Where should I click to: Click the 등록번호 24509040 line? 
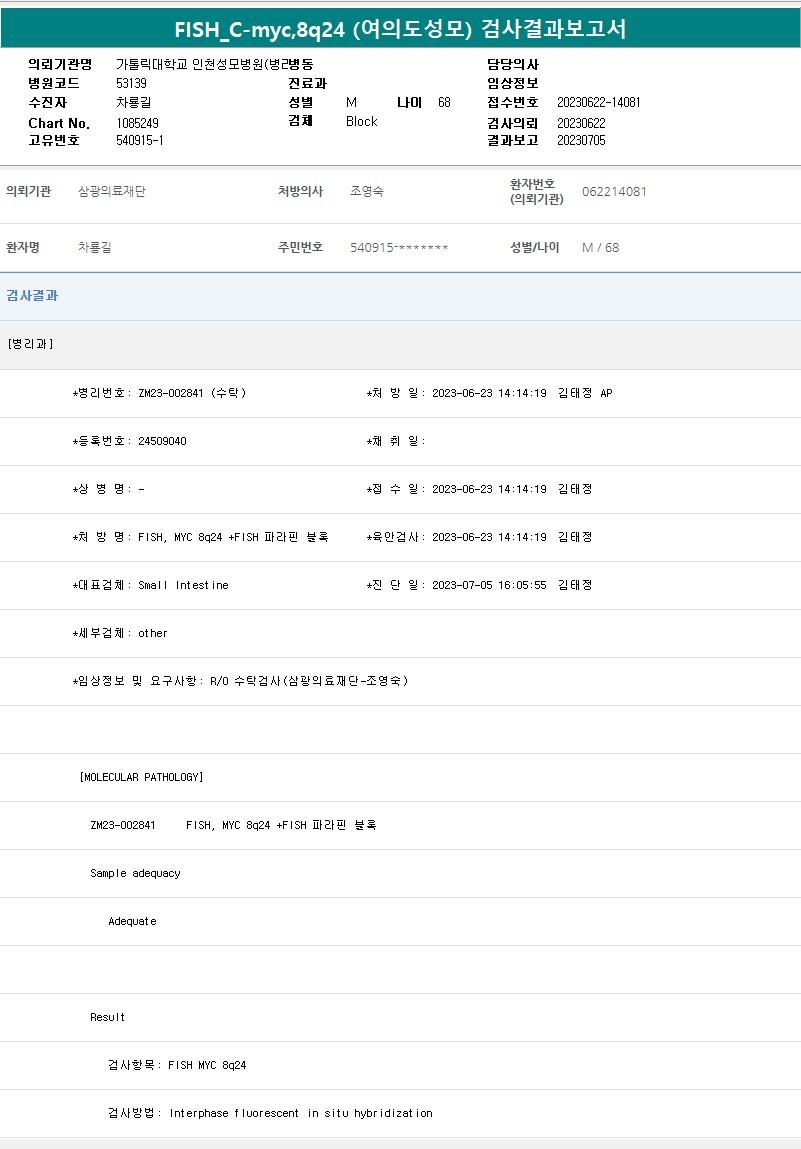(x=130, y=441)
